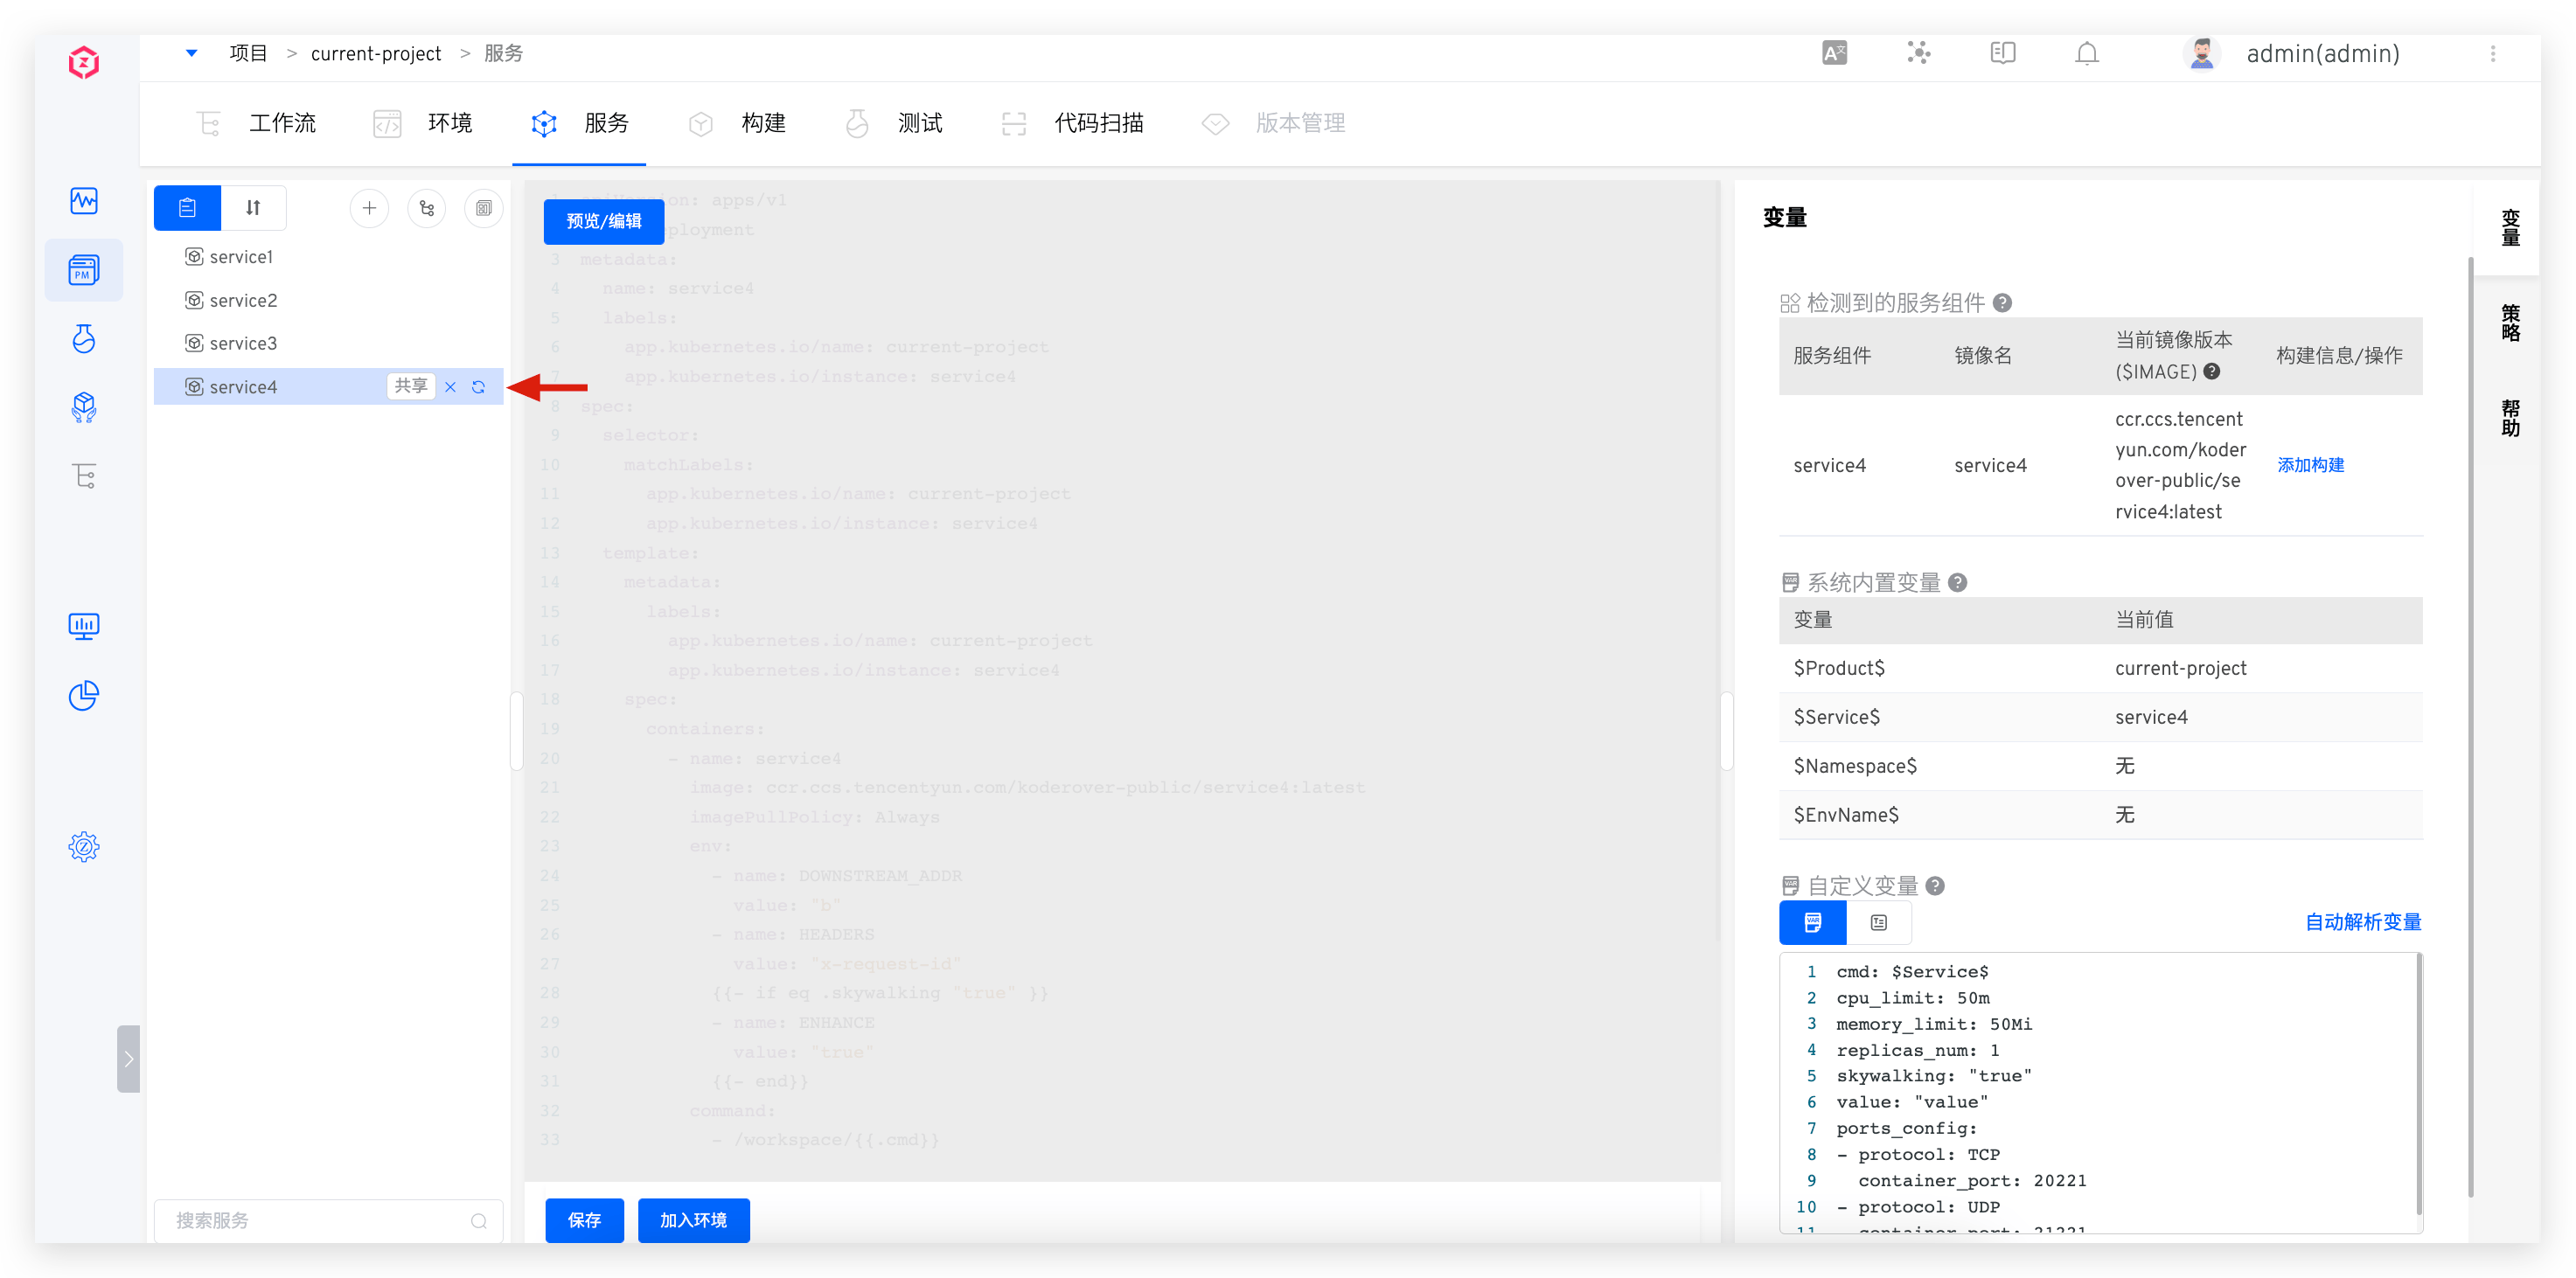Switch custom variables to key-value view
The height and width of the screenshot is (1278, 2576).
[x=1878, y=922]
